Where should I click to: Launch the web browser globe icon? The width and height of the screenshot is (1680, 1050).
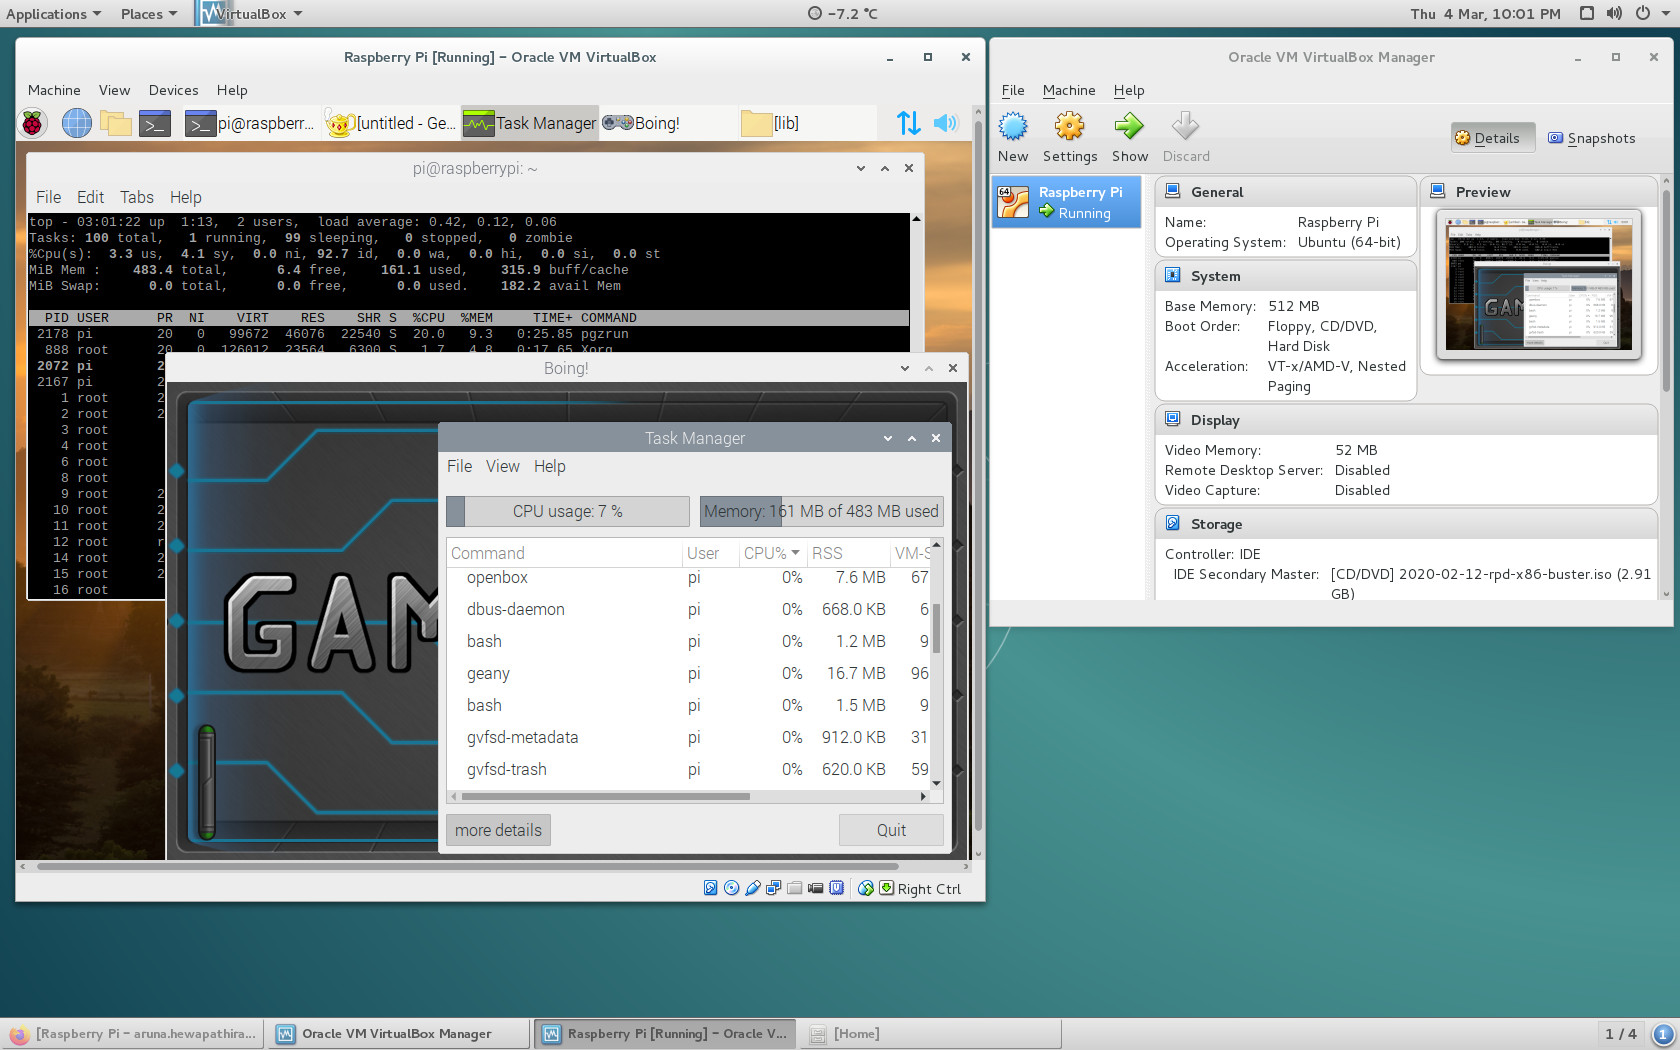[x=76, y=123]
